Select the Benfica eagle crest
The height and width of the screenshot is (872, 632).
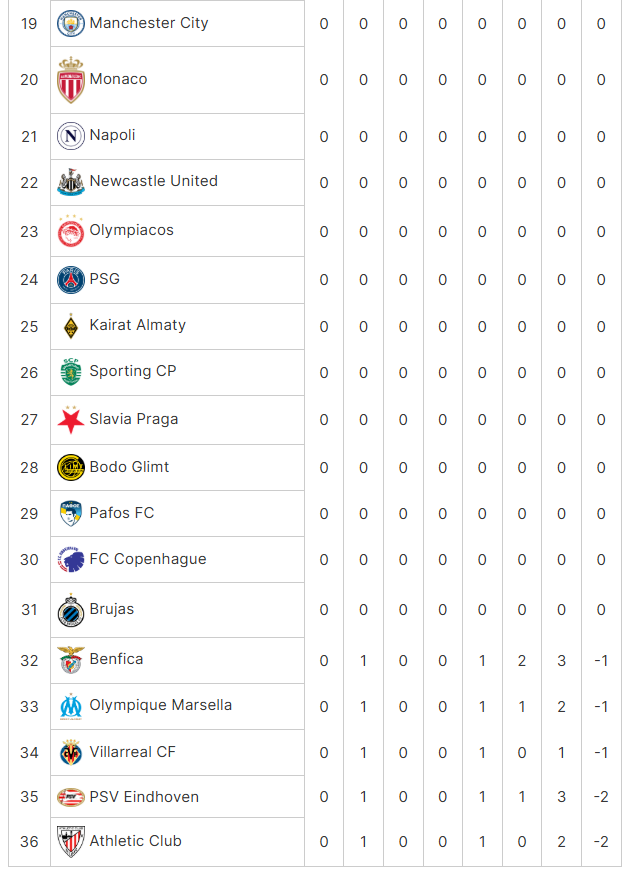click(x=71, y=660)
